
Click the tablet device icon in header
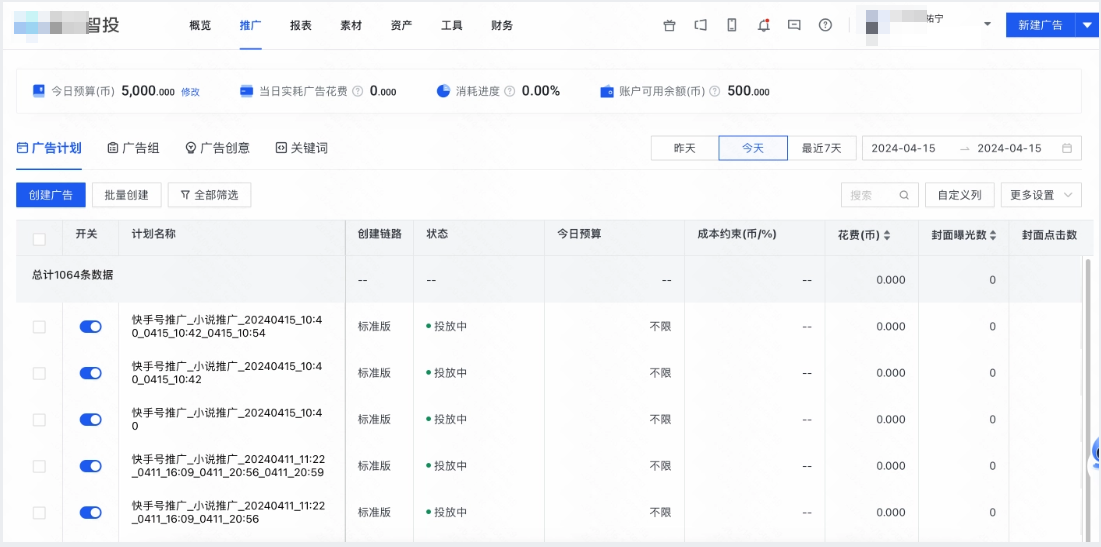(700, 25)
